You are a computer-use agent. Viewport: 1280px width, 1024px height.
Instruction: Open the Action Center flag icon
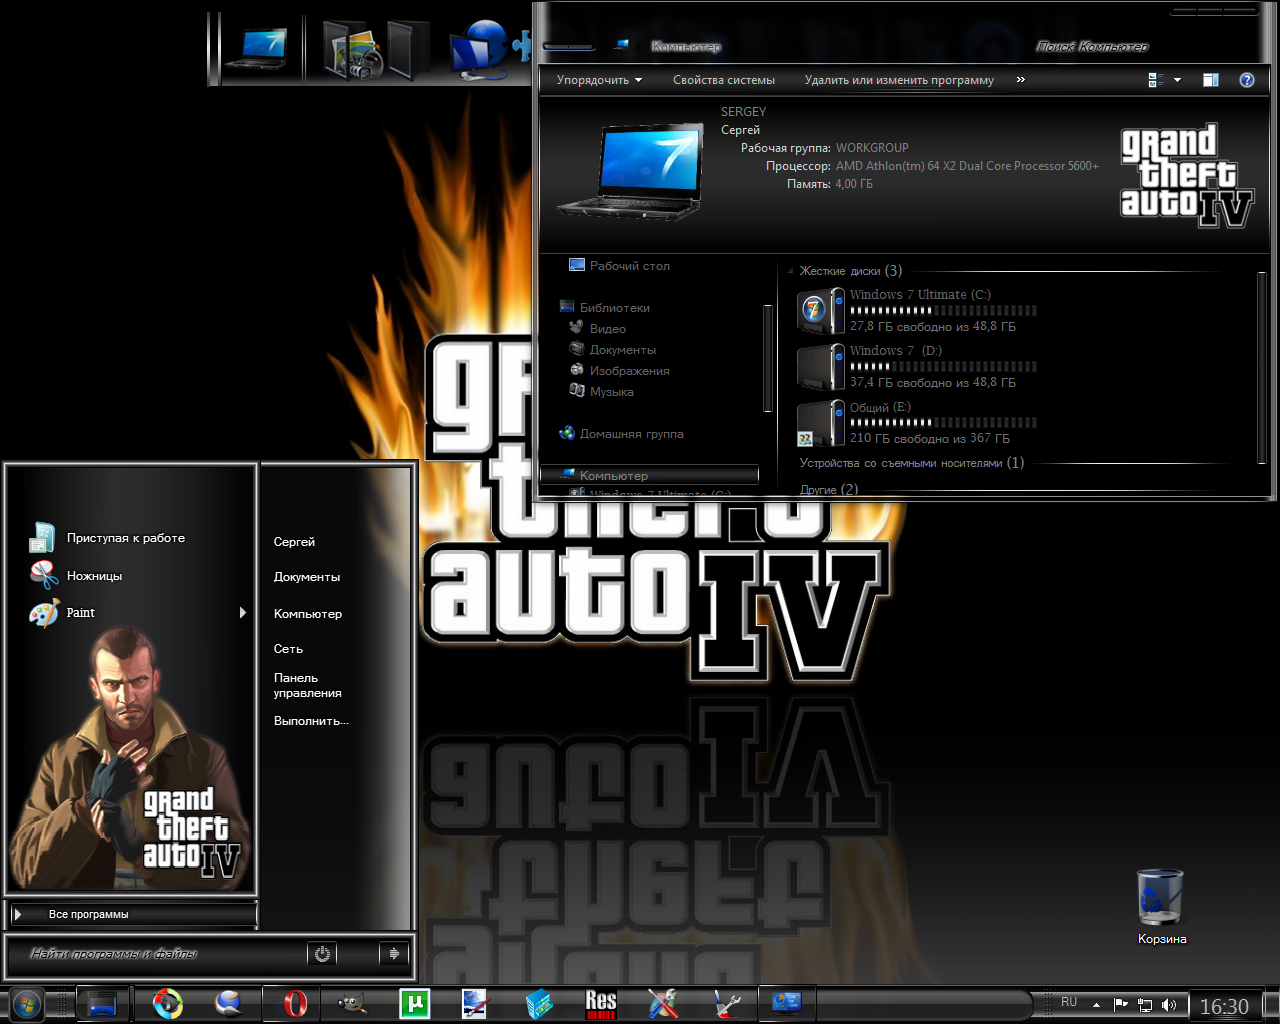pos(1121,1005)
